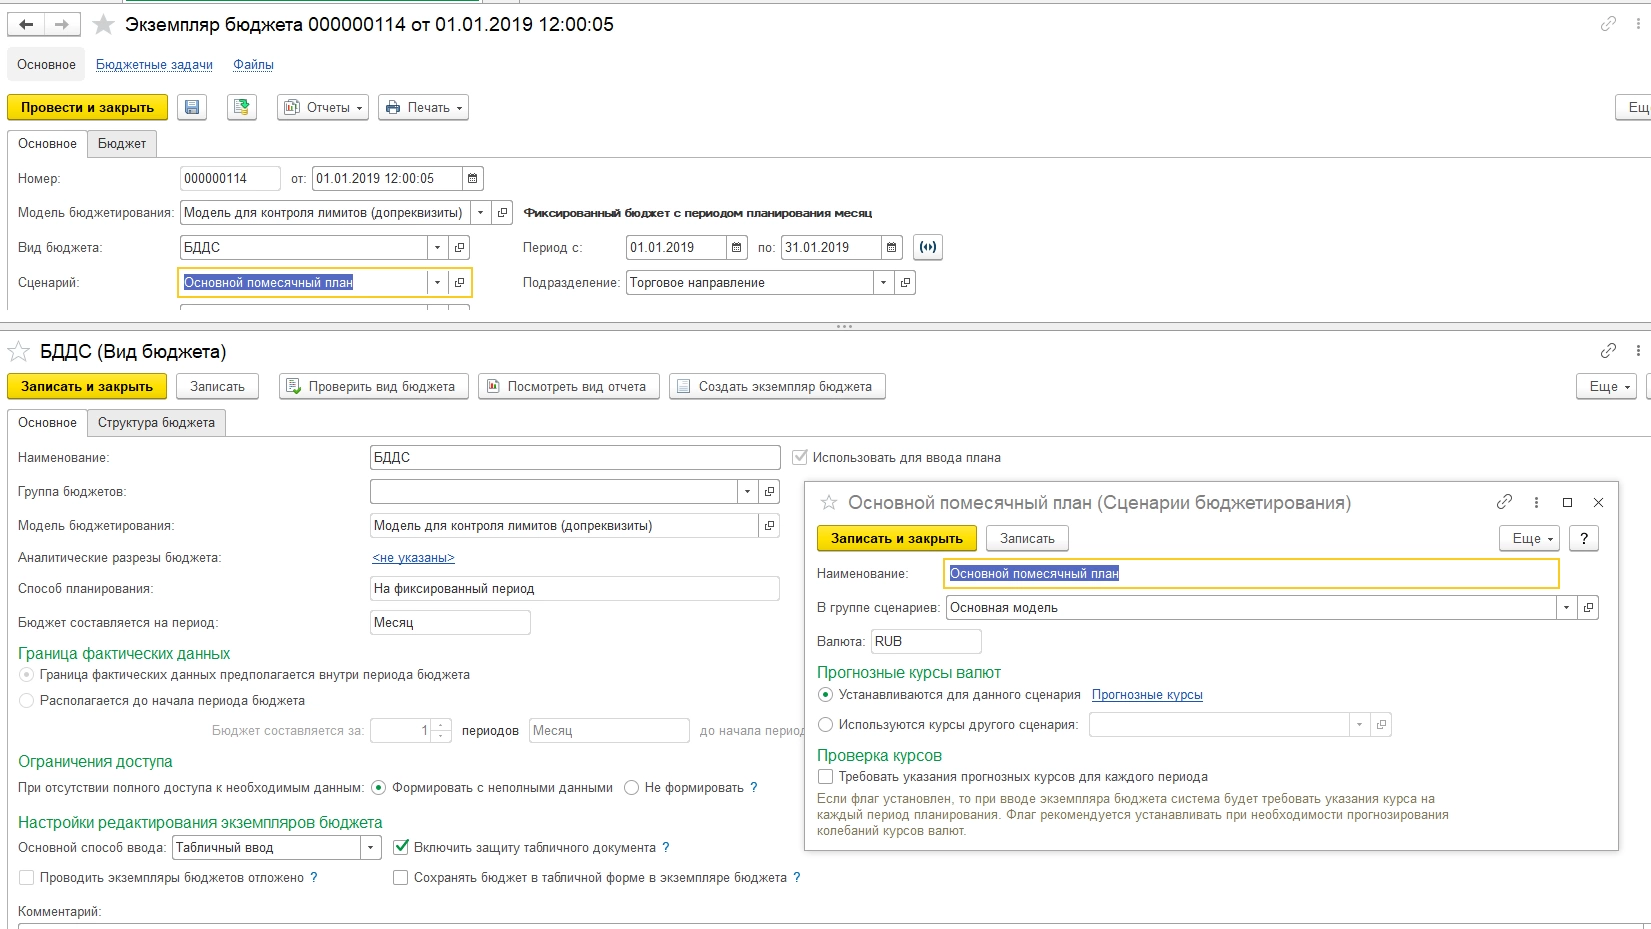The image size is (1651, 929).
Task: Click the post document icon beside save
Action: (x=241, y=107)
